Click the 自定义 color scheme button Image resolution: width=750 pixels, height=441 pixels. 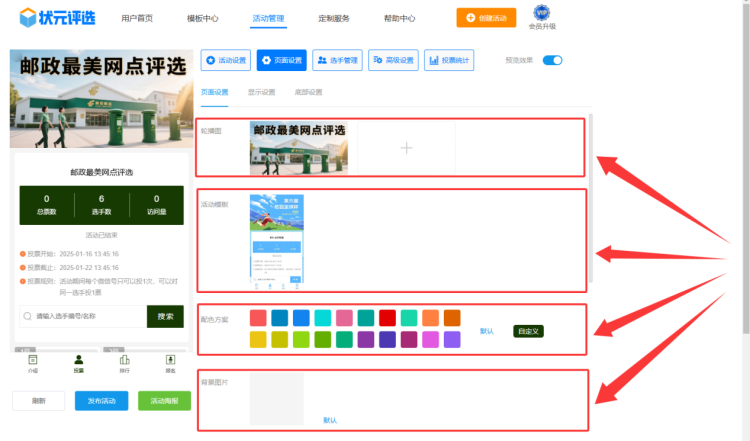[x=528, y=331]
